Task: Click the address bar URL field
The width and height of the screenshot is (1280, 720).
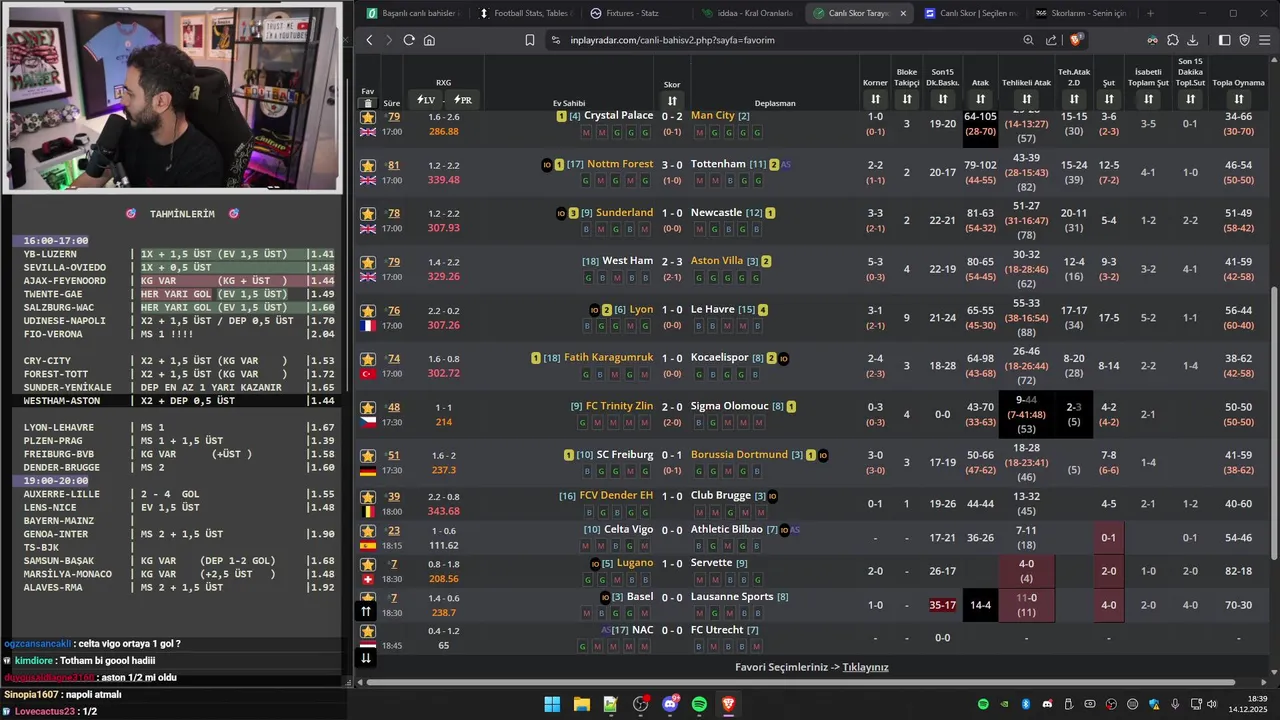Action: pos(780,40)
